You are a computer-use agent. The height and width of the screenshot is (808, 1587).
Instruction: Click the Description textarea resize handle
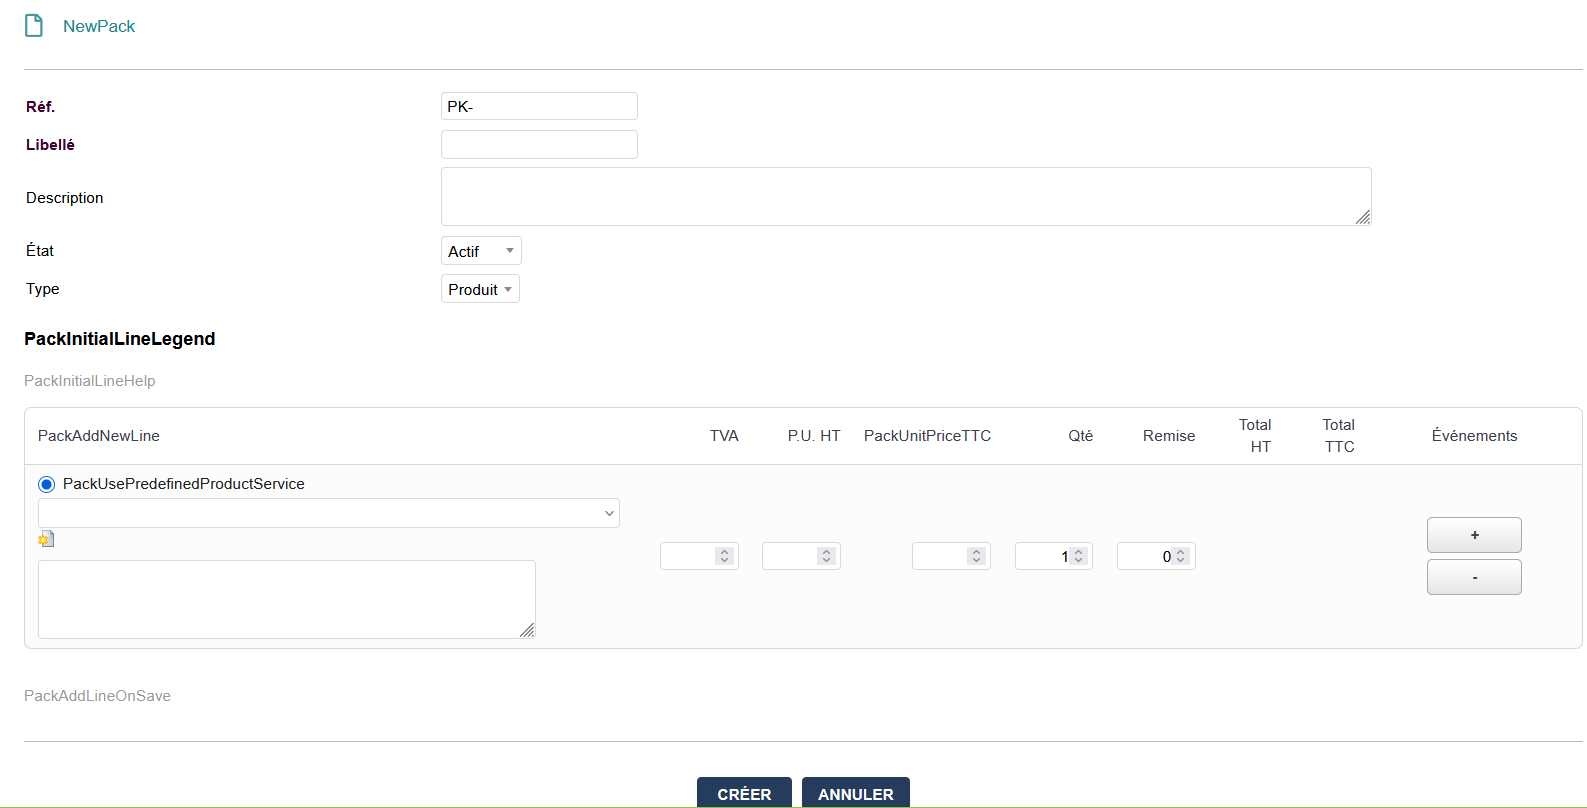point(1362,217)
